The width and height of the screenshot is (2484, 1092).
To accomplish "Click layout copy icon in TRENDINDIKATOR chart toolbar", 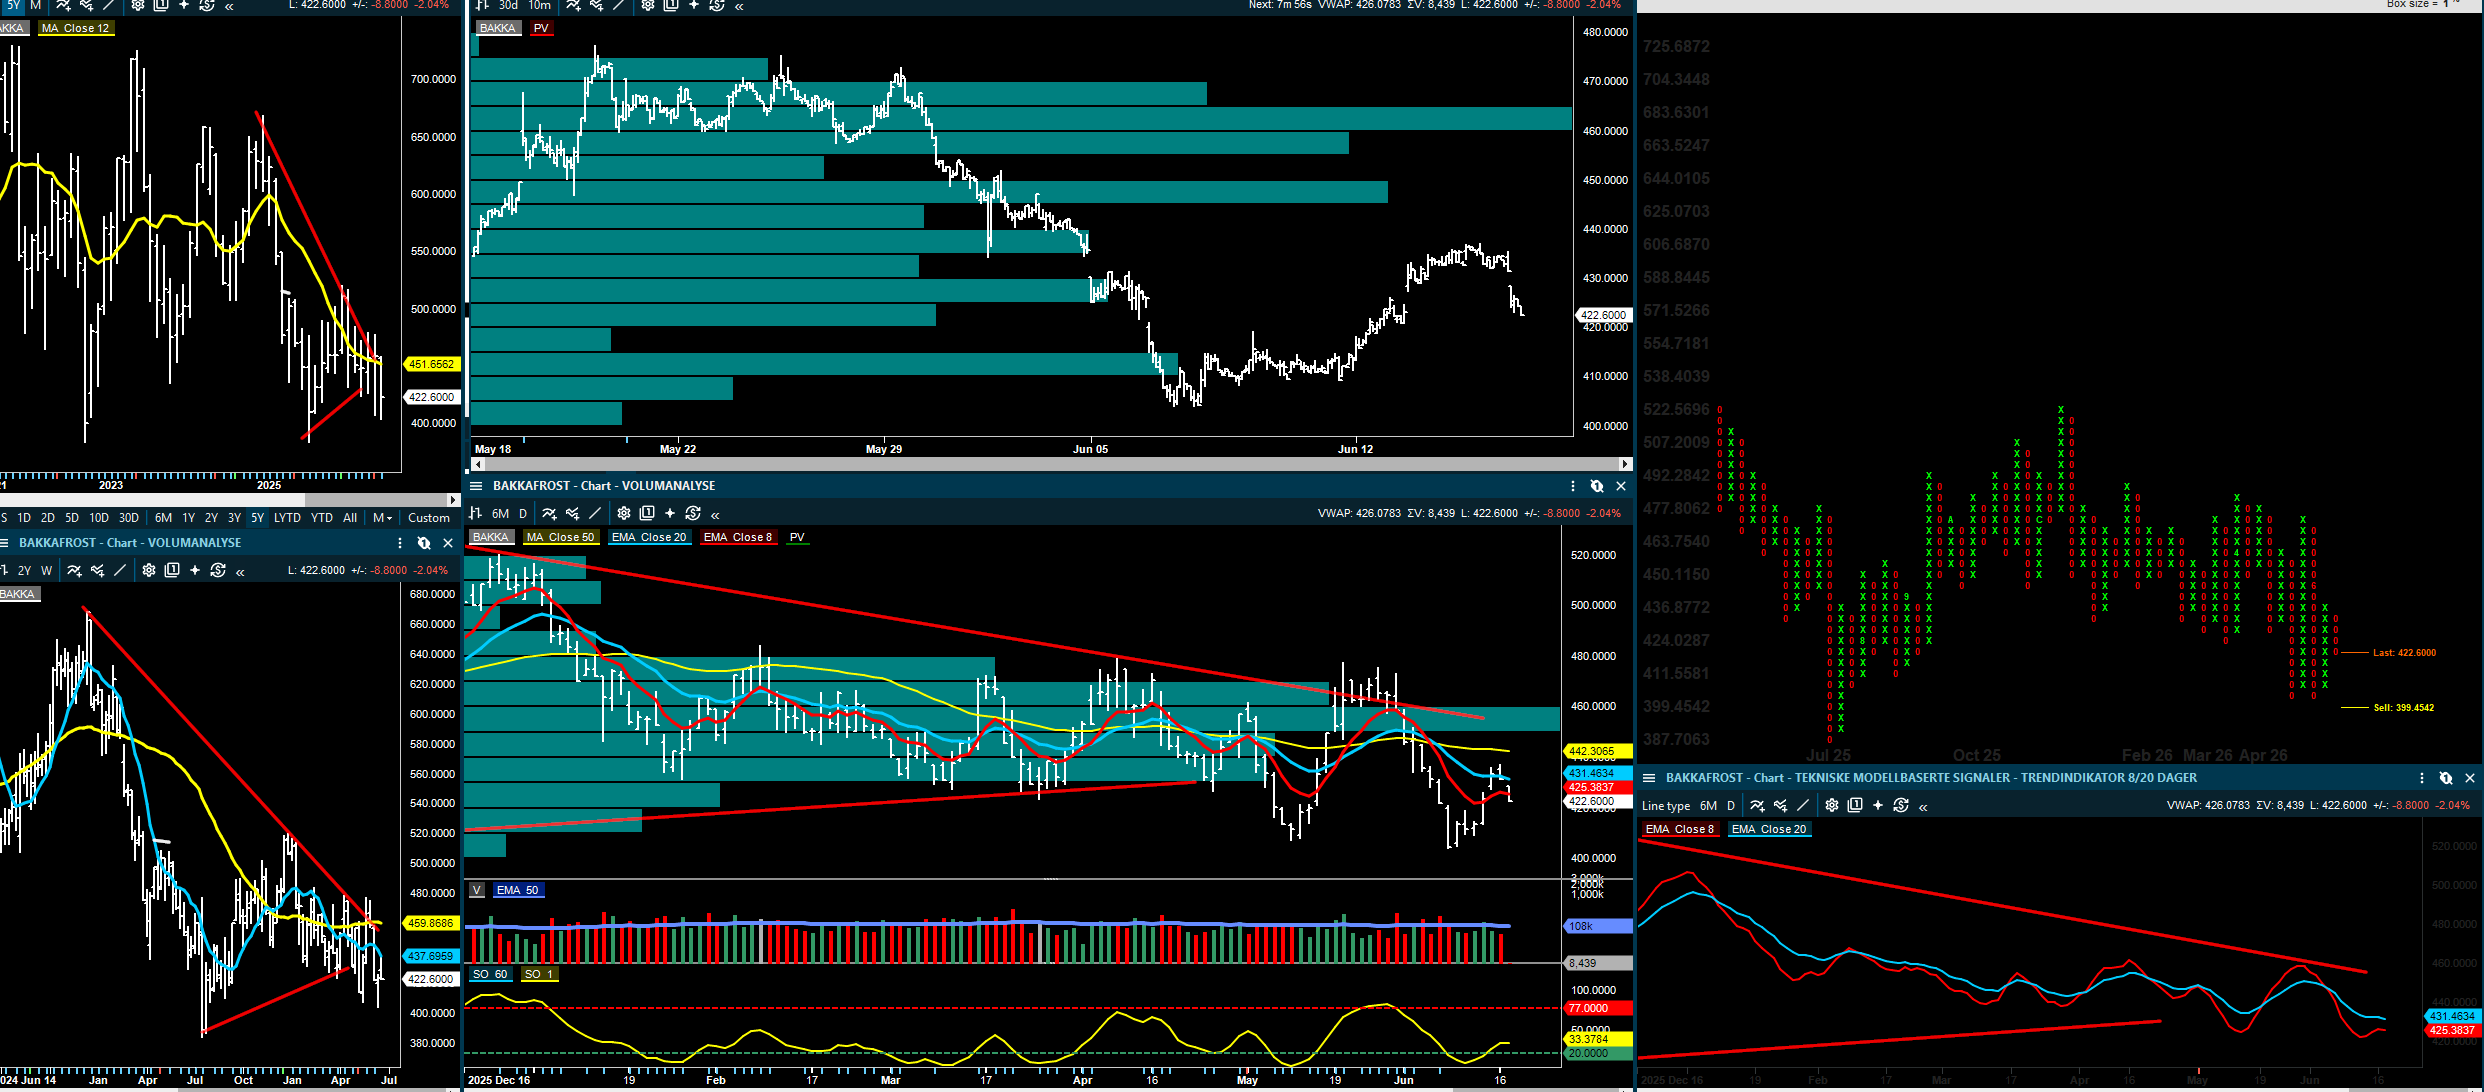I will 1855,805.
